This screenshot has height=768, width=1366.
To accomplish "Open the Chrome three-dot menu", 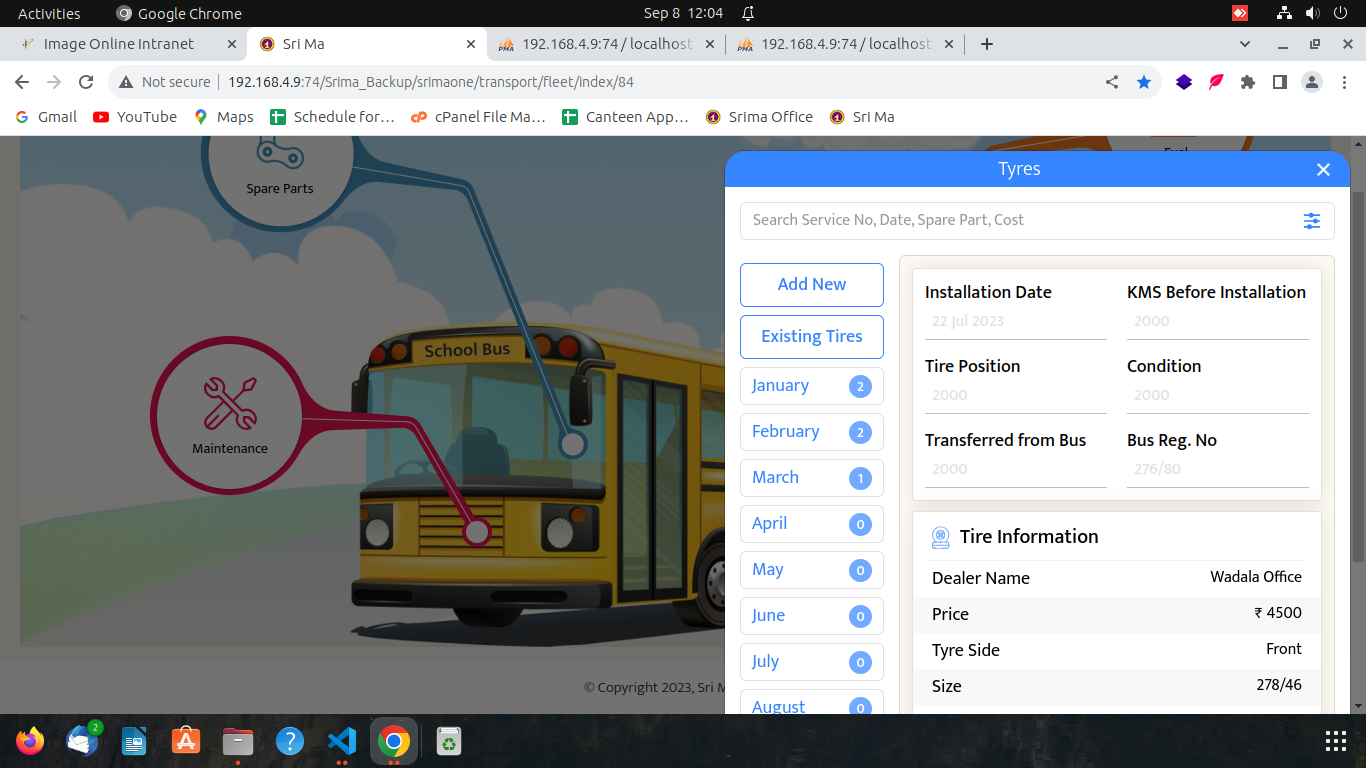I will tap(1344, 82).
